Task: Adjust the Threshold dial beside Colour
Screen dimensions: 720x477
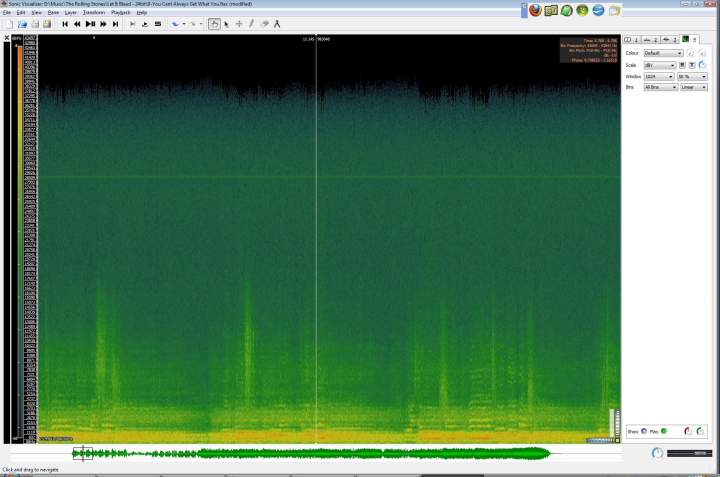Action: (690, 53)
